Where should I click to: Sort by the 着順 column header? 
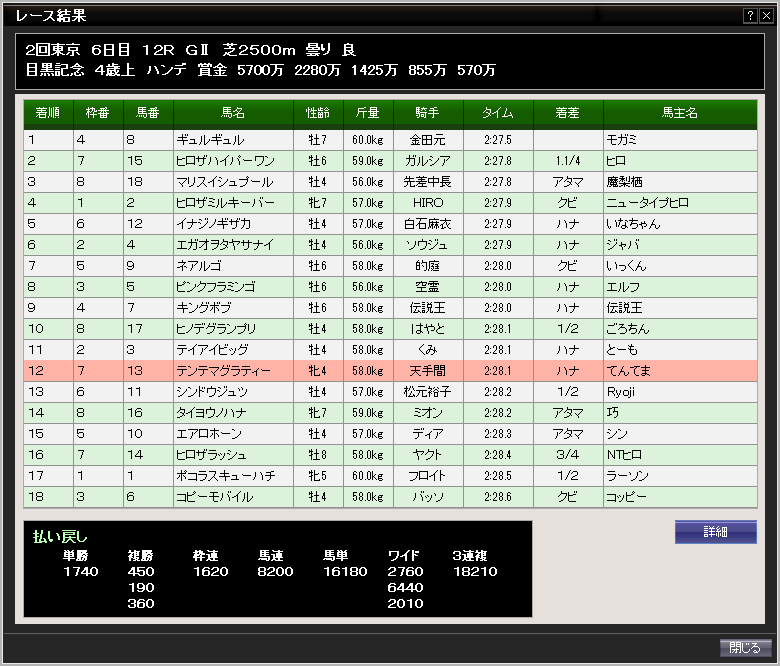pyautogui.click(x=48, y=114)
